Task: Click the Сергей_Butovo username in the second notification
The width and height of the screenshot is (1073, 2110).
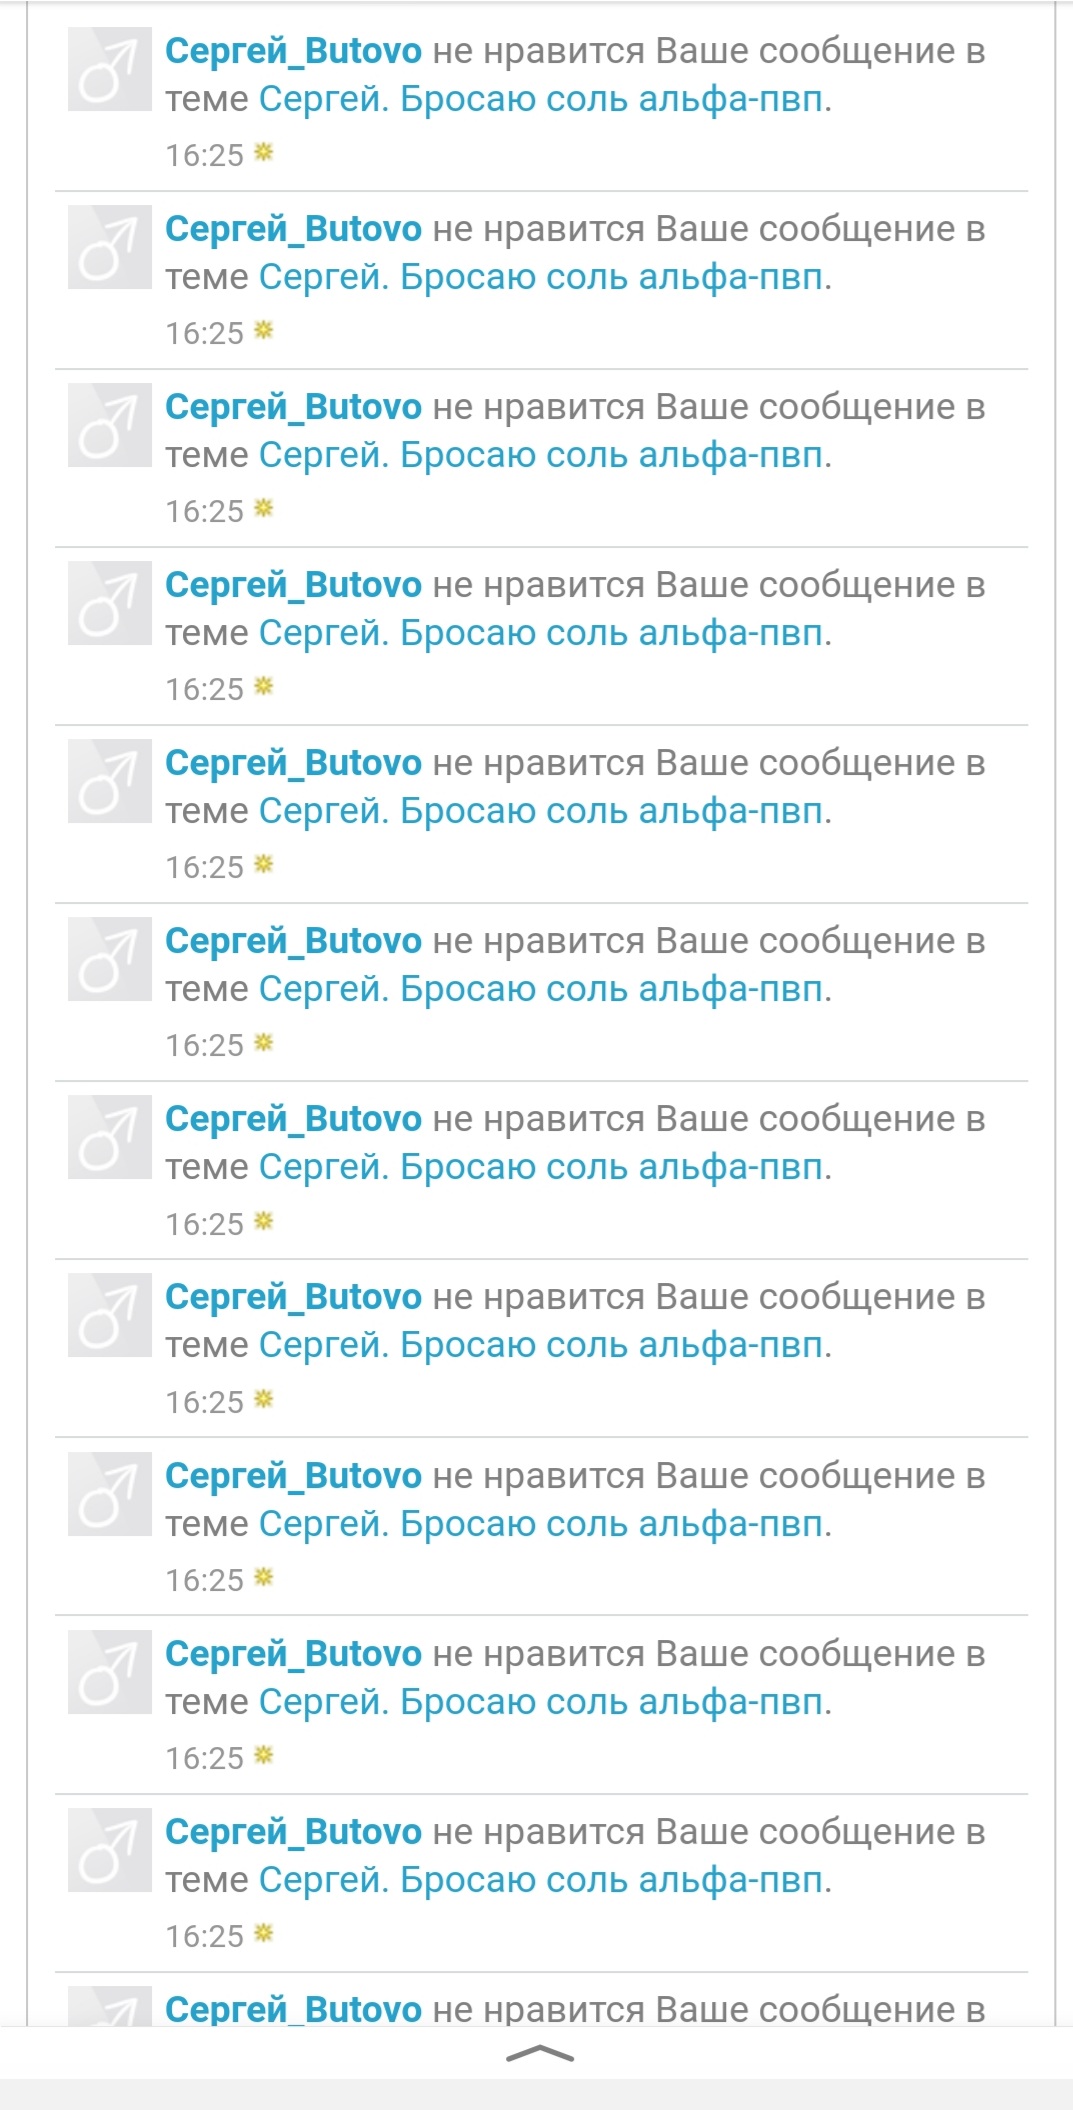Action: [x=293, y=229]
